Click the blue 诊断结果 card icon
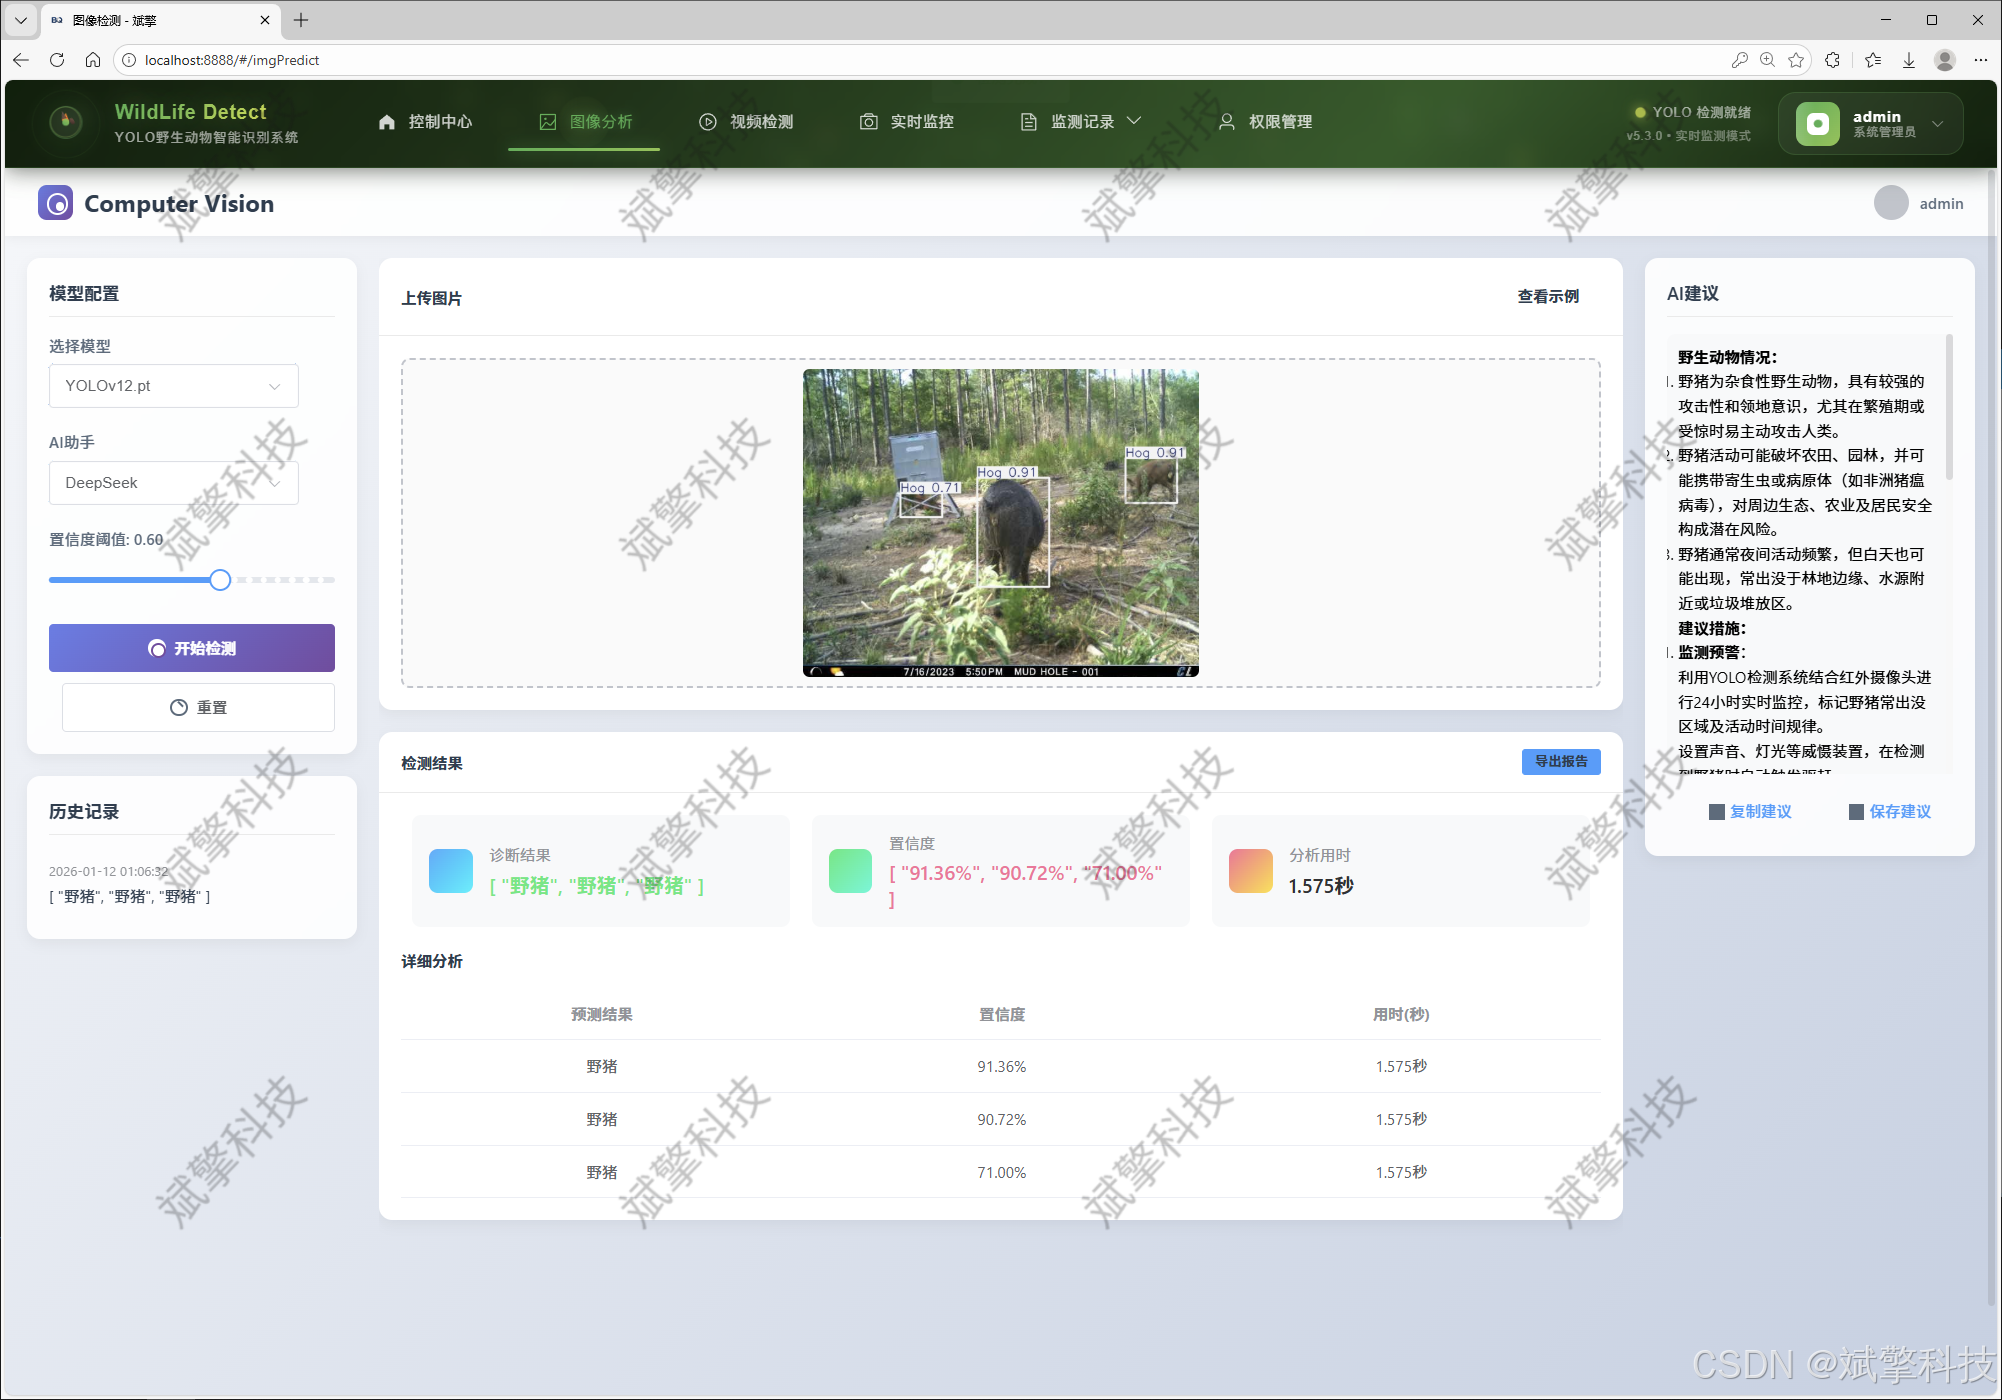This screenshot has height=1400, width=2002. pyautogui.click(x=451, y=871)
